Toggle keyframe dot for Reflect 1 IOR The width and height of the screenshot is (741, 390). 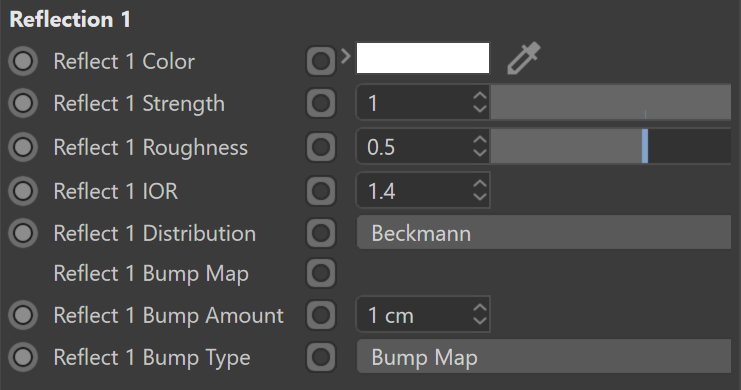tap(23, 191)
